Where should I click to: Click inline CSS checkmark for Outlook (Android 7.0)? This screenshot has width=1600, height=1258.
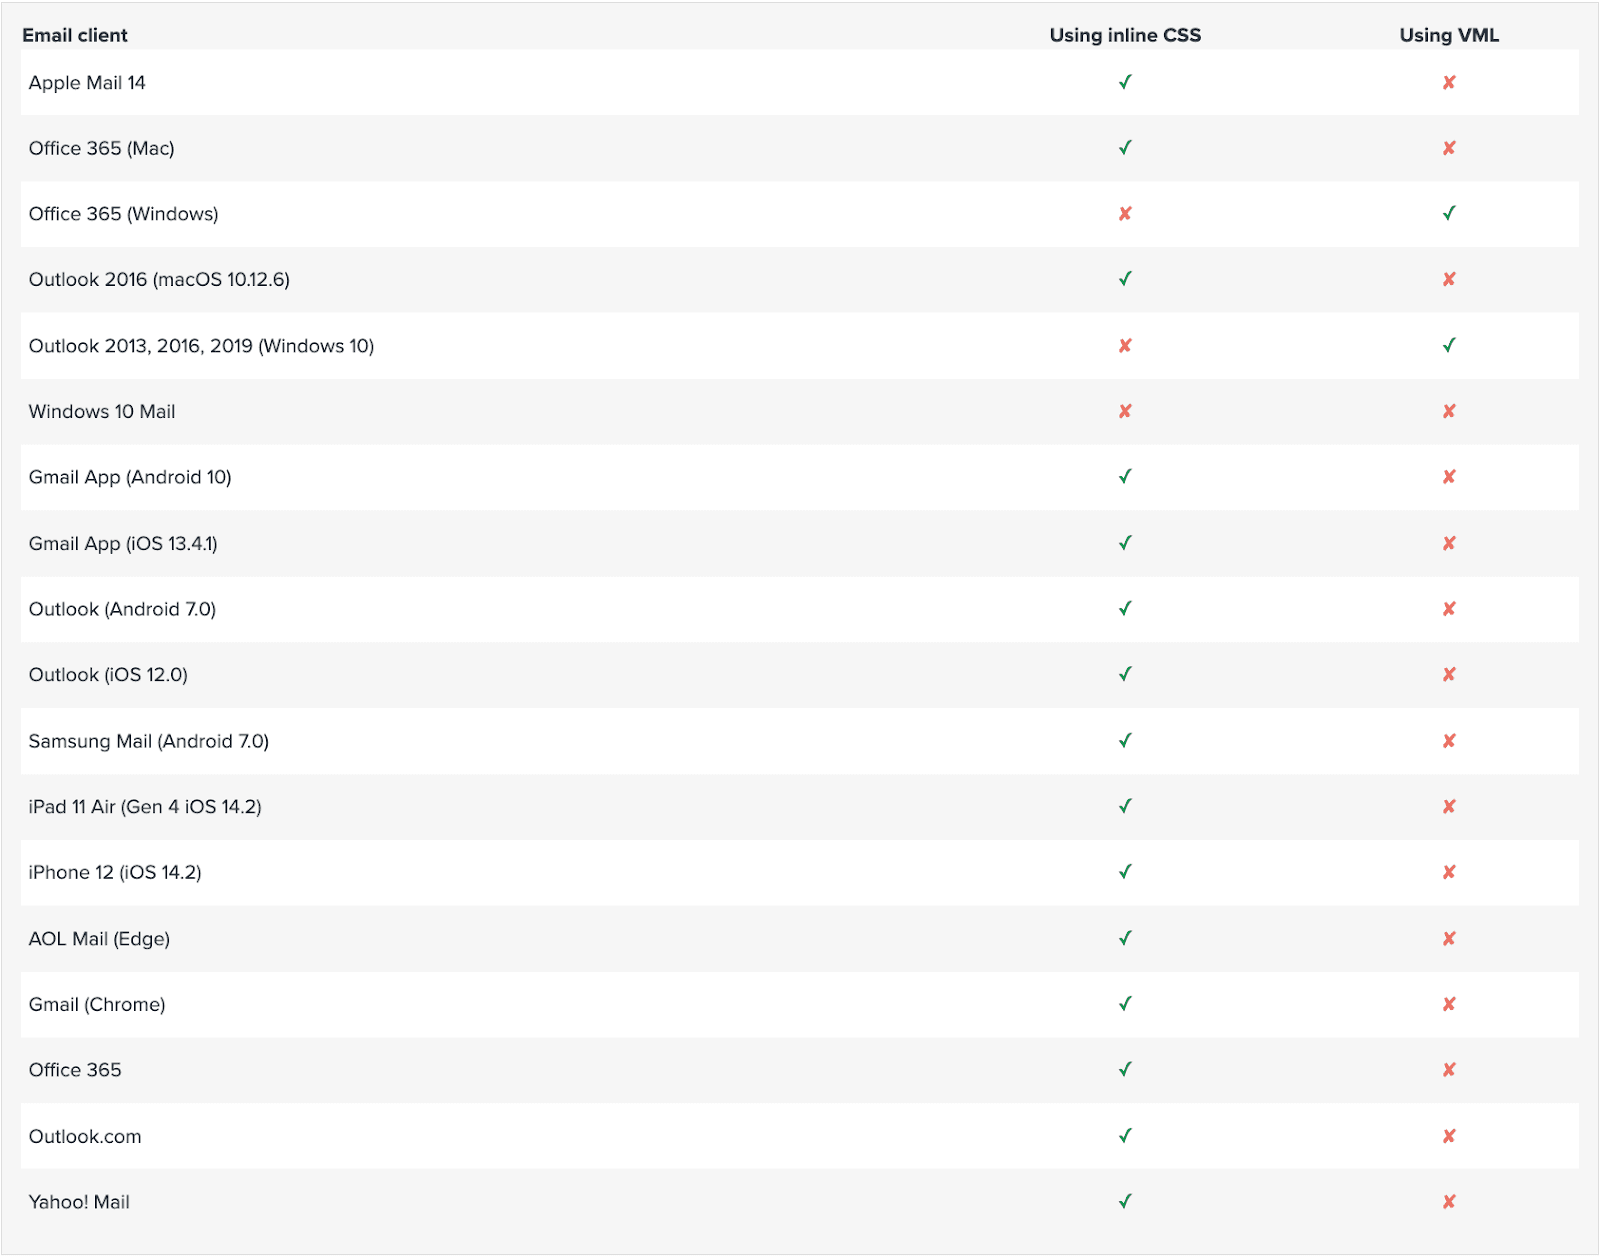pyautogui.click(x=1125, y=609)
